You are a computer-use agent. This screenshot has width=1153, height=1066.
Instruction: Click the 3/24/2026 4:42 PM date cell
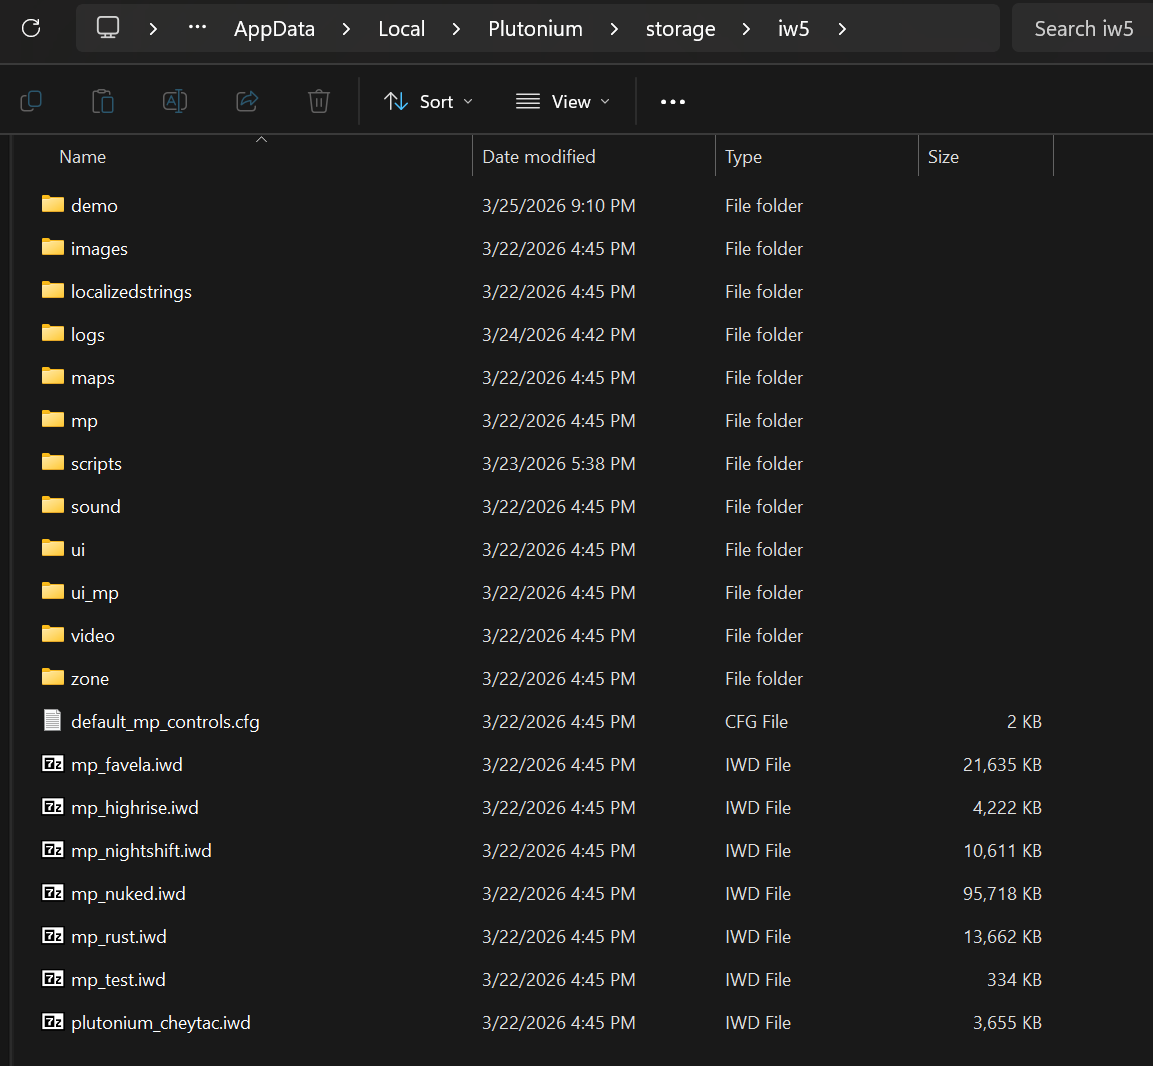click(558, 335)
